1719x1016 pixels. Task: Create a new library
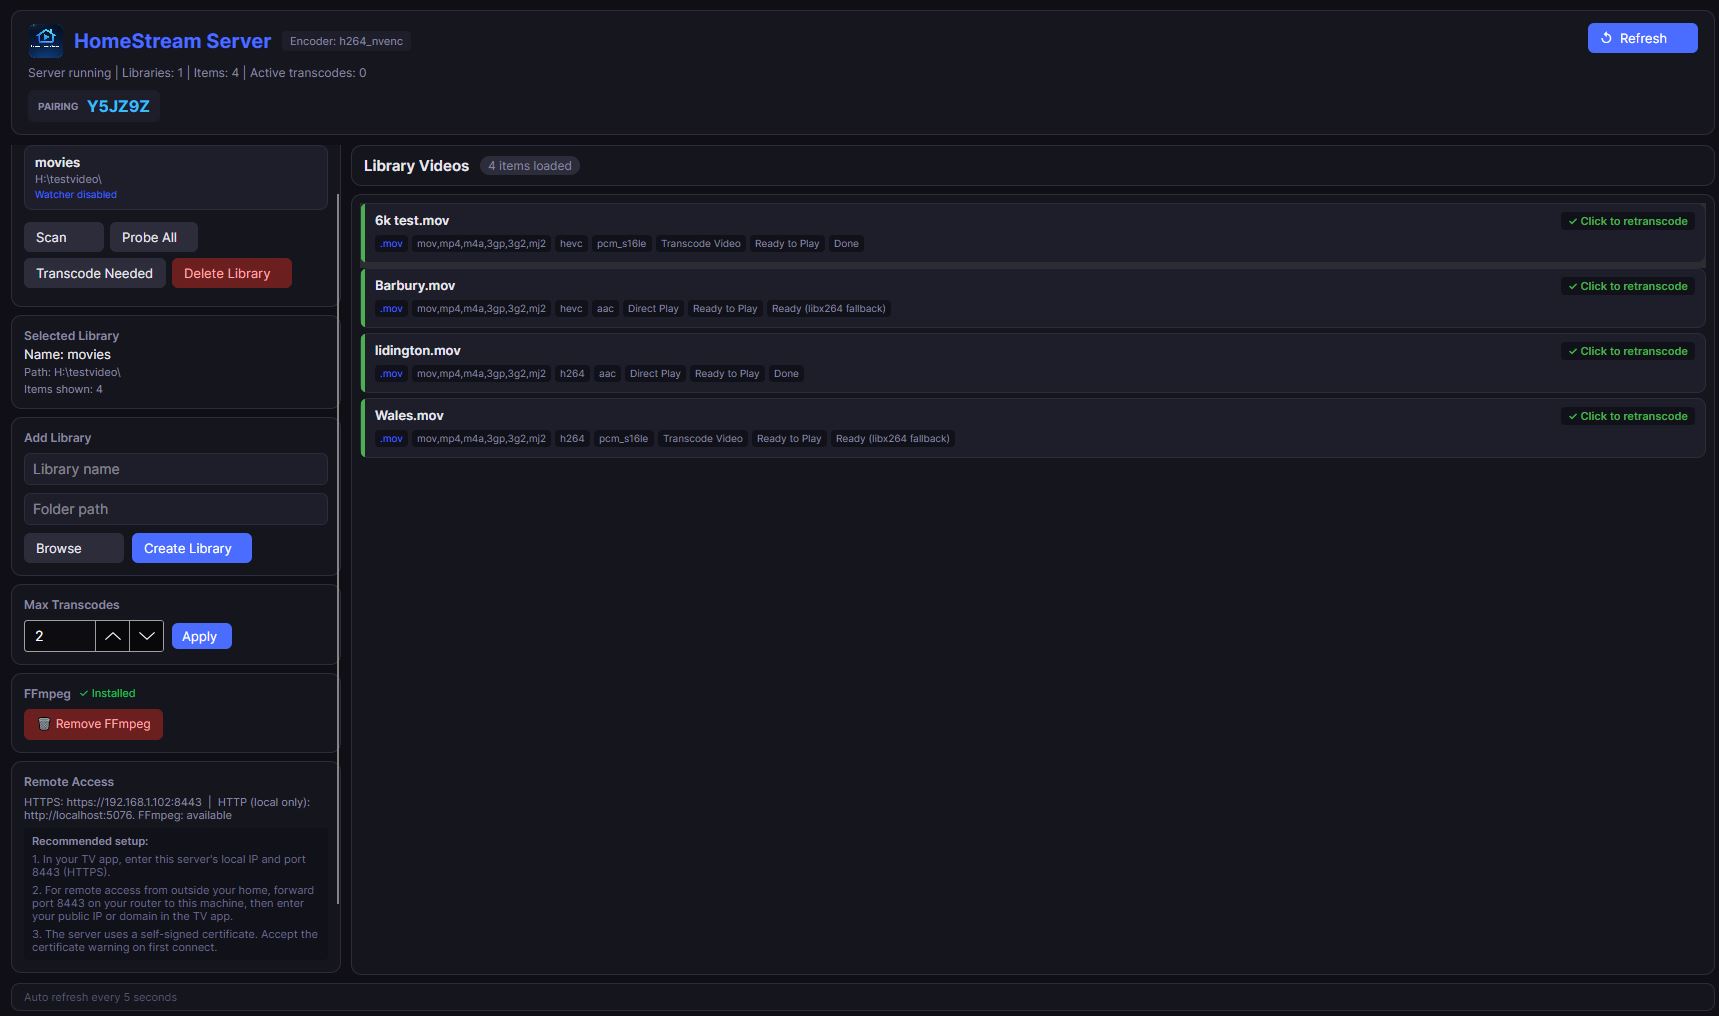tap(191, 548)
